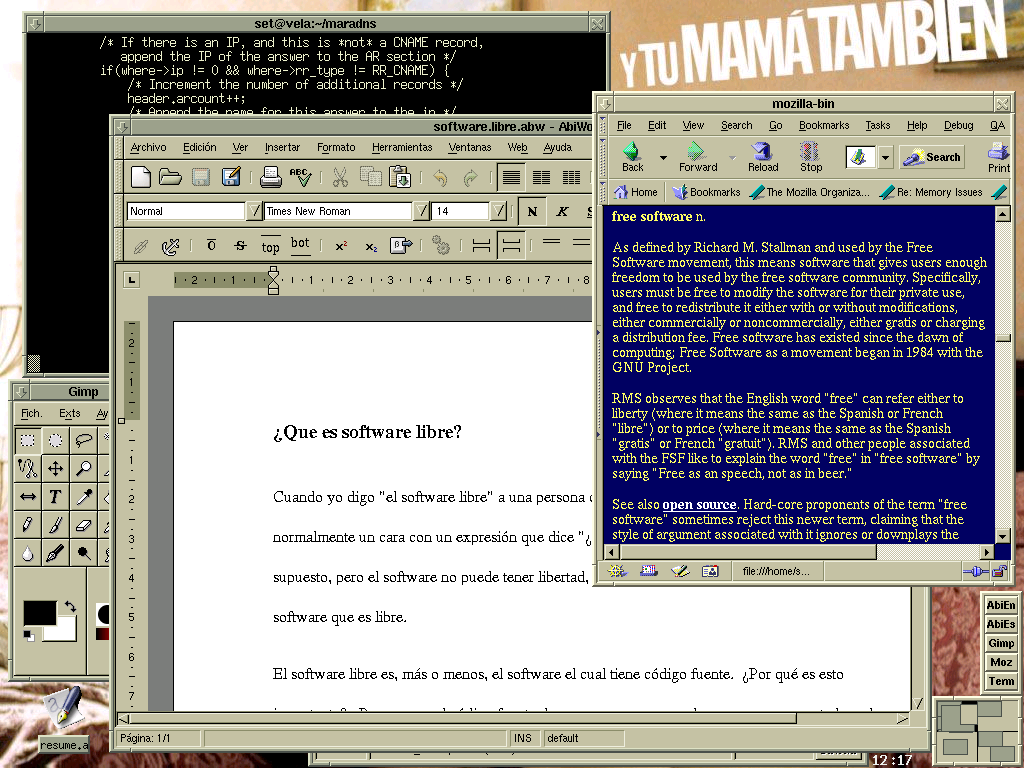The width and height of the screenshot is (1024, 768).
Task: Click the AbiWord spell check icon
Action: [300, 178]
